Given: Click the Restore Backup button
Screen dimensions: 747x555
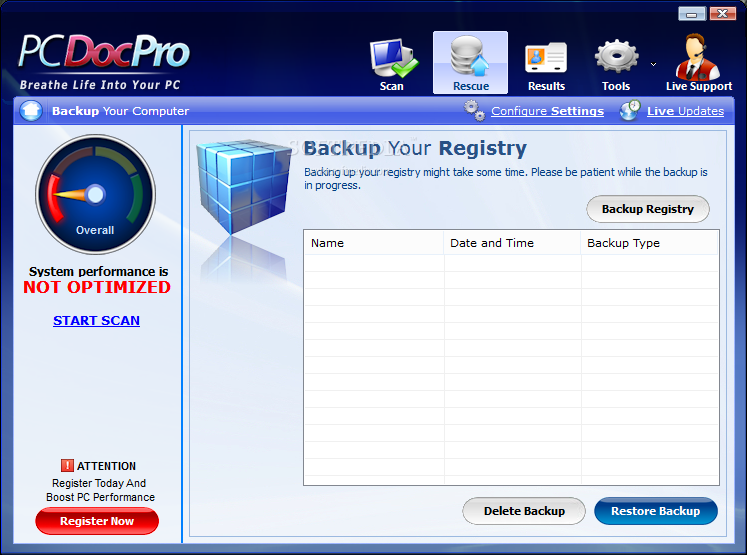Looking at the screenshot, I should pos(656,511).
